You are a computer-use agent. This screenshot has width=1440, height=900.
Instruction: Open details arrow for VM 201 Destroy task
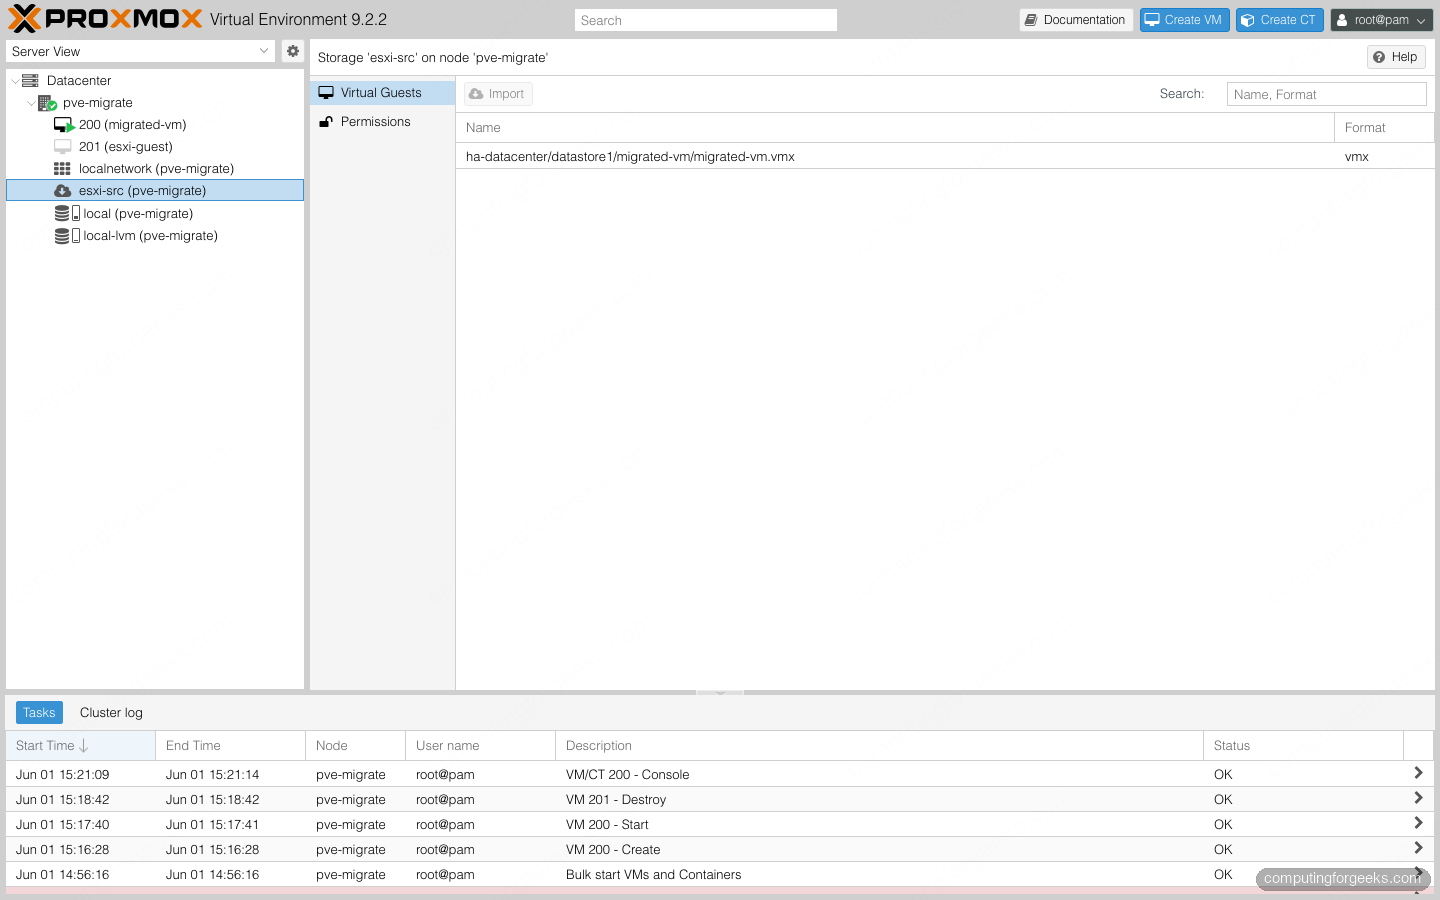point(1418,798)
